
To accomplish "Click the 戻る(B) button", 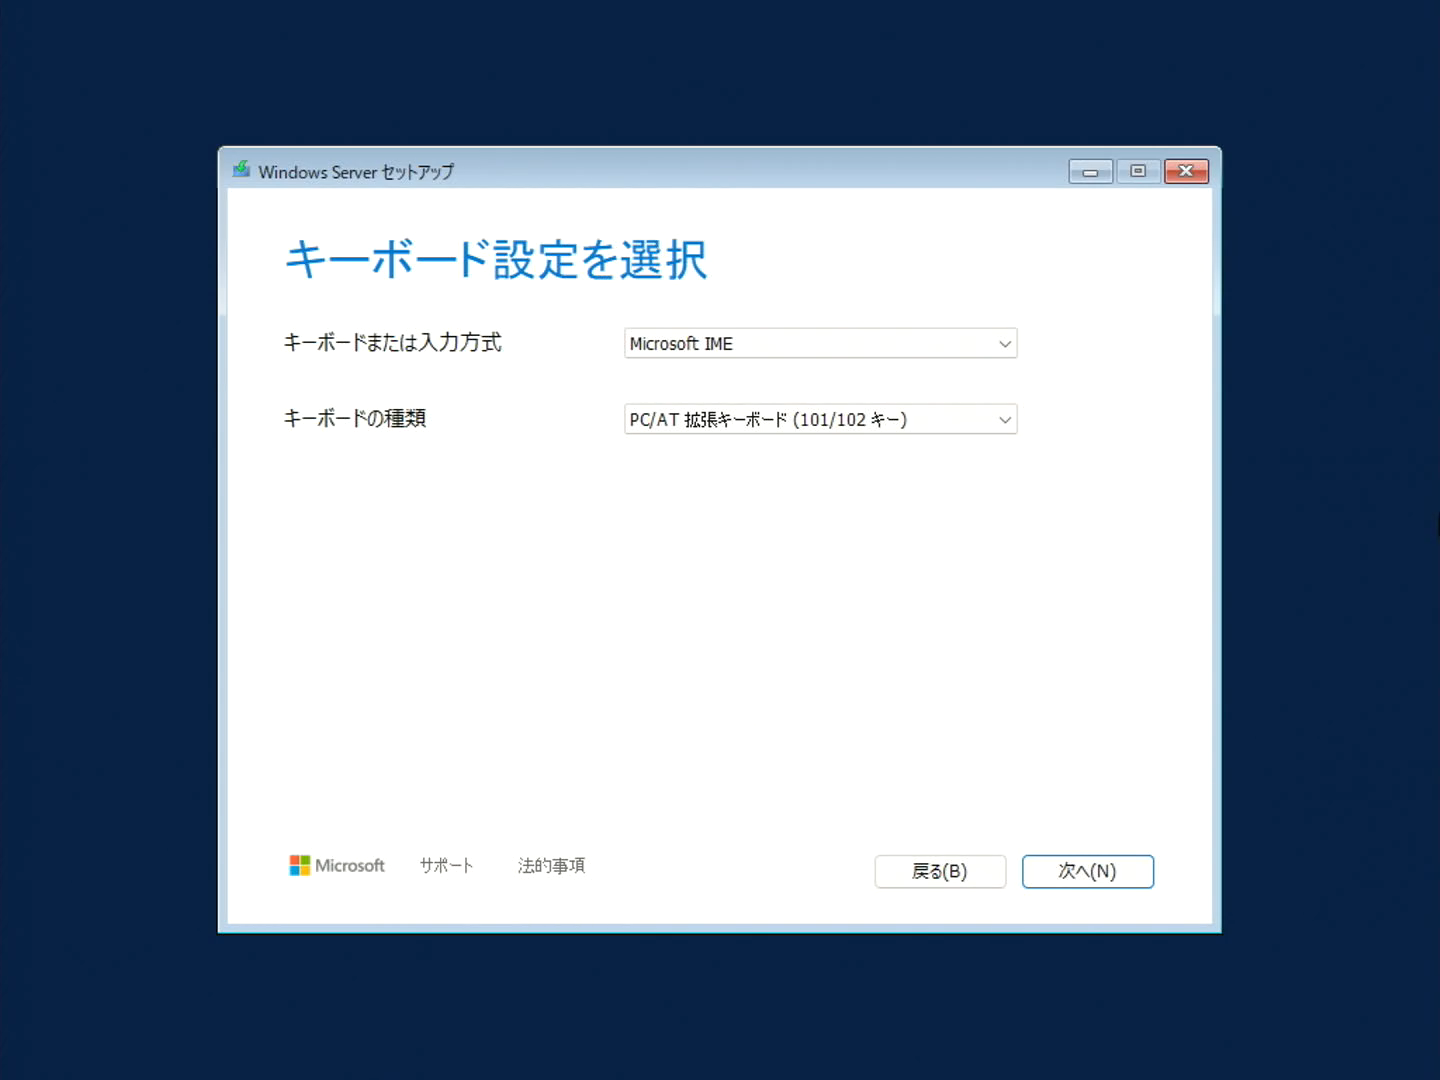I will [940, 872].
